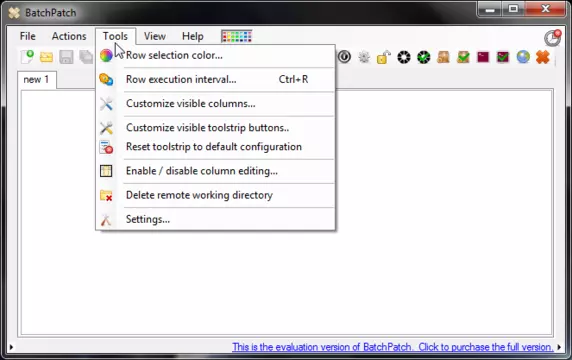Click the right arrow in status bar
The image size is (572, 360).
click(559, 347)
